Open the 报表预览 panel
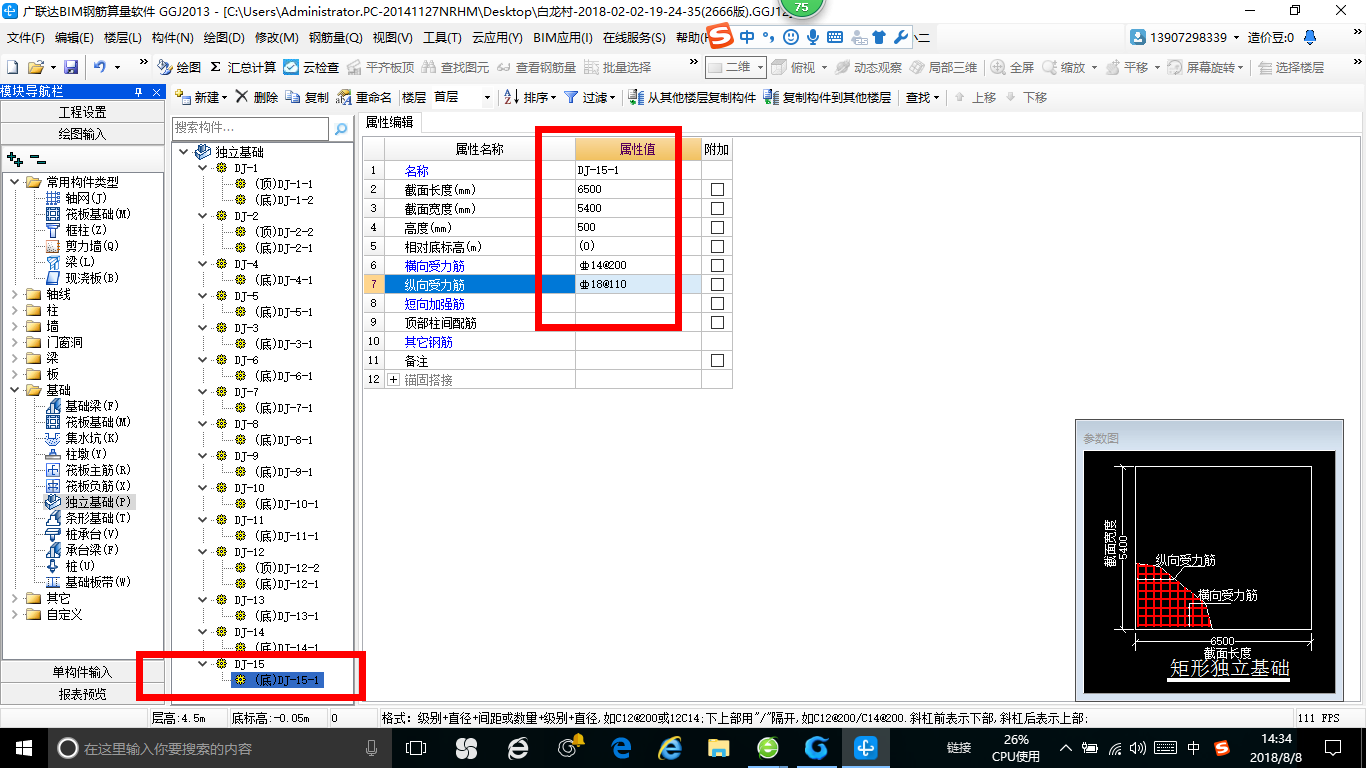Screen dimensions: 1366x768 click(x=82, y=694)
